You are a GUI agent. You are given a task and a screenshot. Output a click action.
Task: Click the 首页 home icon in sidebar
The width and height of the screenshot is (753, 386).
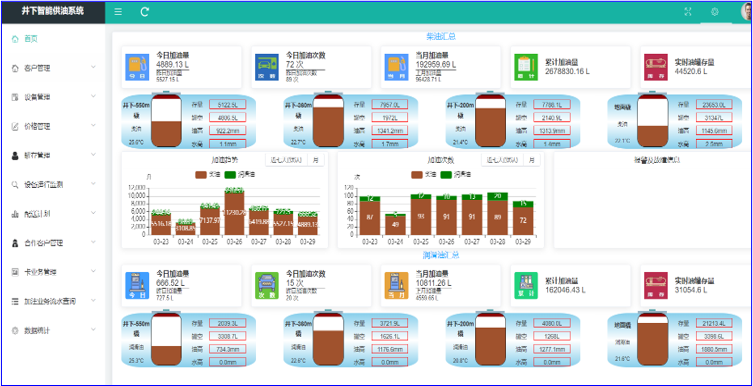click(15, 39)
